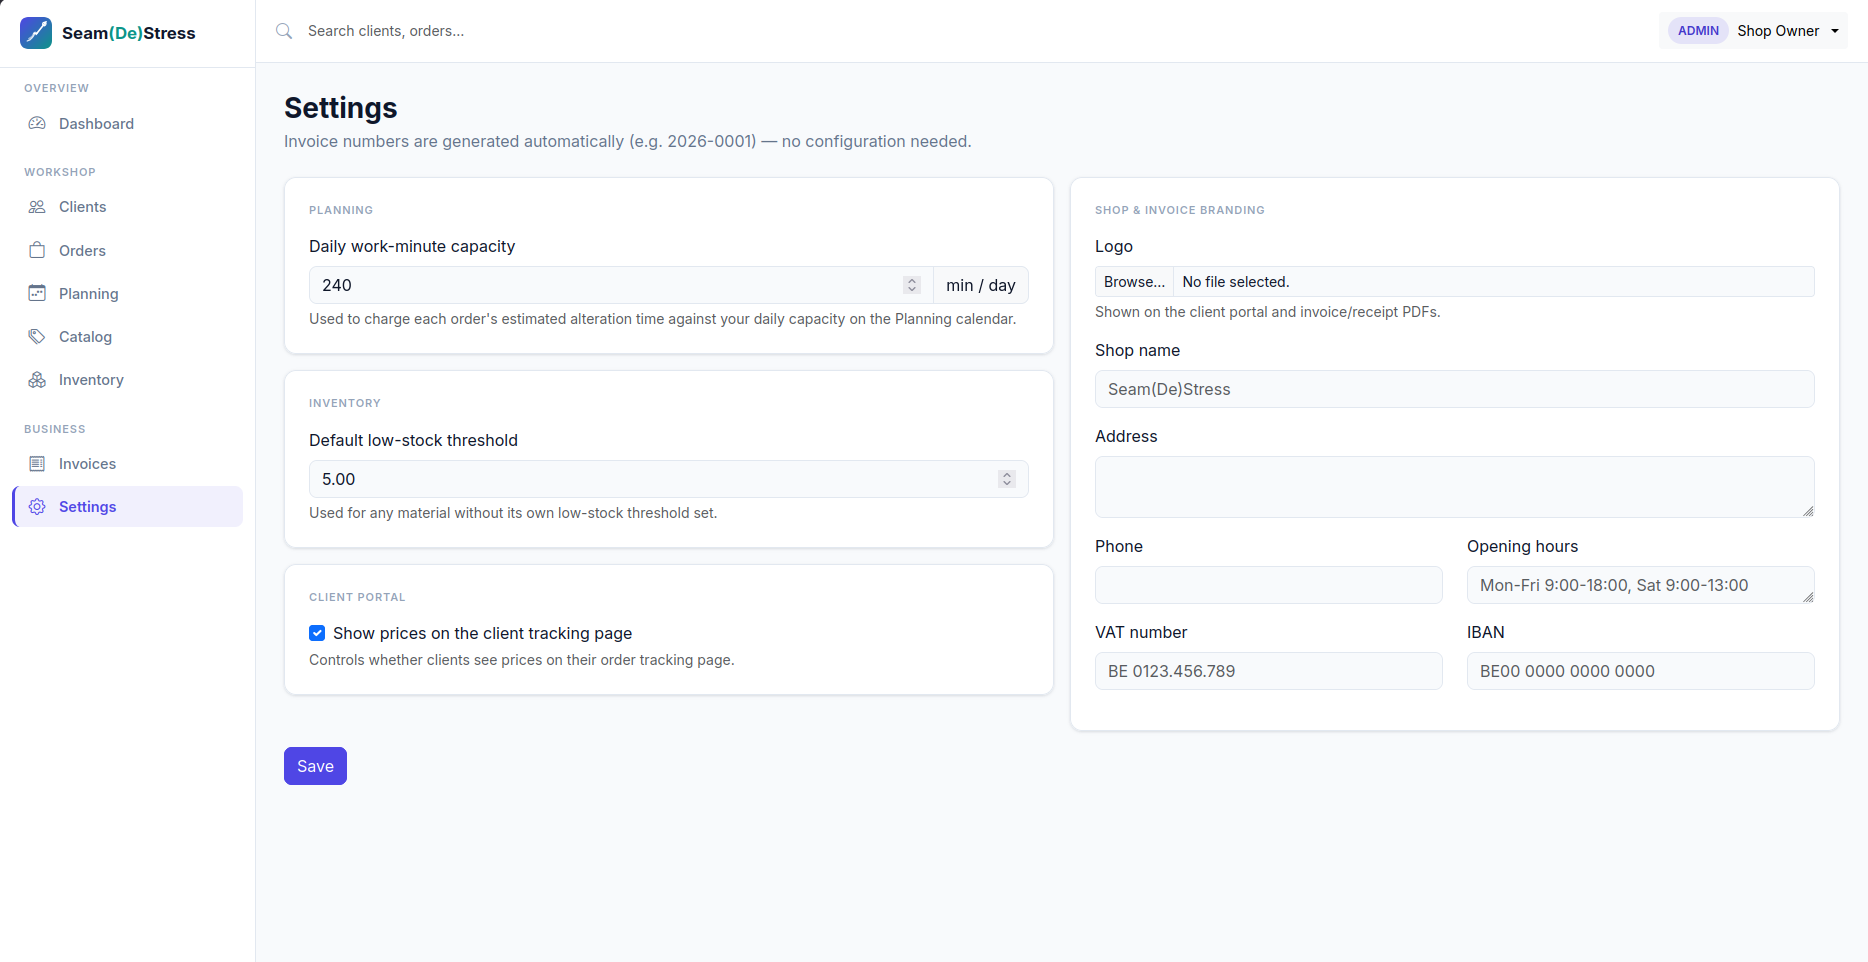Image resolution: width=1868 pixels, height=962 pixels.
Task: Click the ADMIN badge
Action: [x=1698, y=31]
